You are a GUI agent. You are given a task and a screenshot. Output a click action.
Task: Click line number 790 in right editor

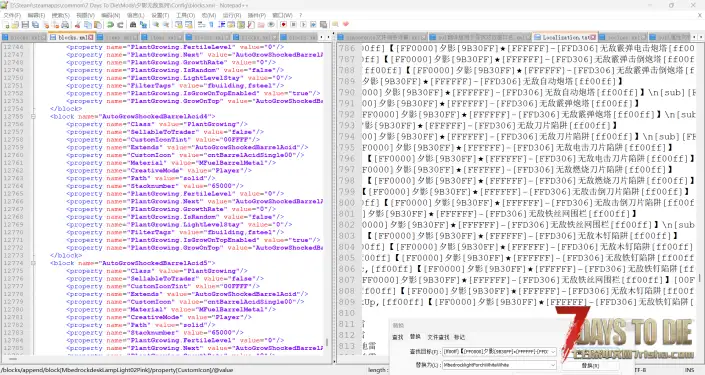pos(347,92)
